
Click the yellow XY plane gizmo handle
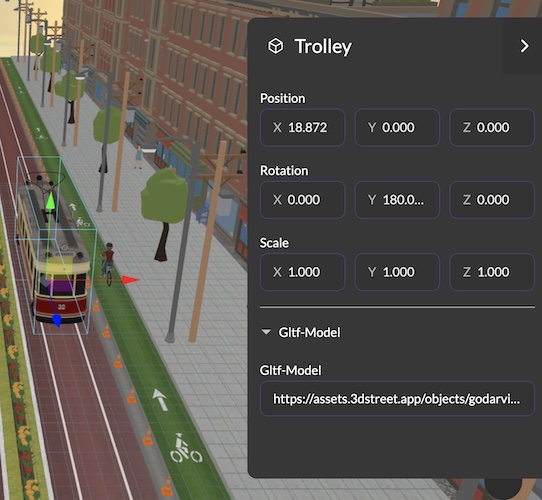pos(59,268)
